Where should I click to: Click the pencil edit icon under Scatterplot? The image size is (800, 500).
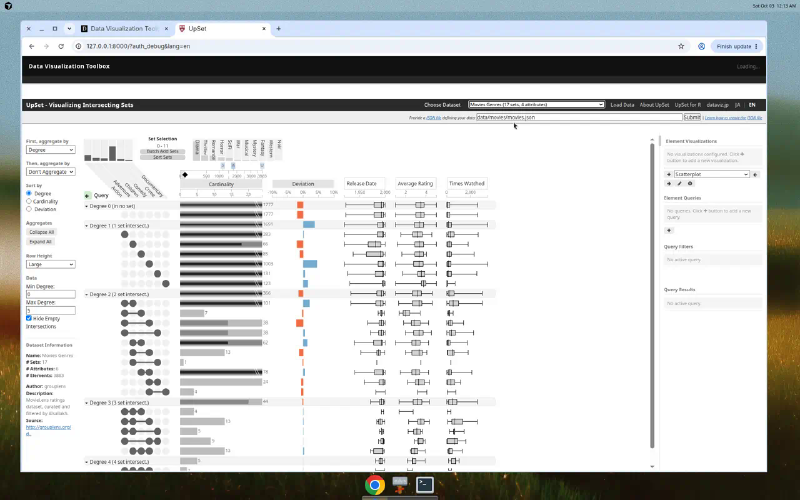click(x=679, y=183)
